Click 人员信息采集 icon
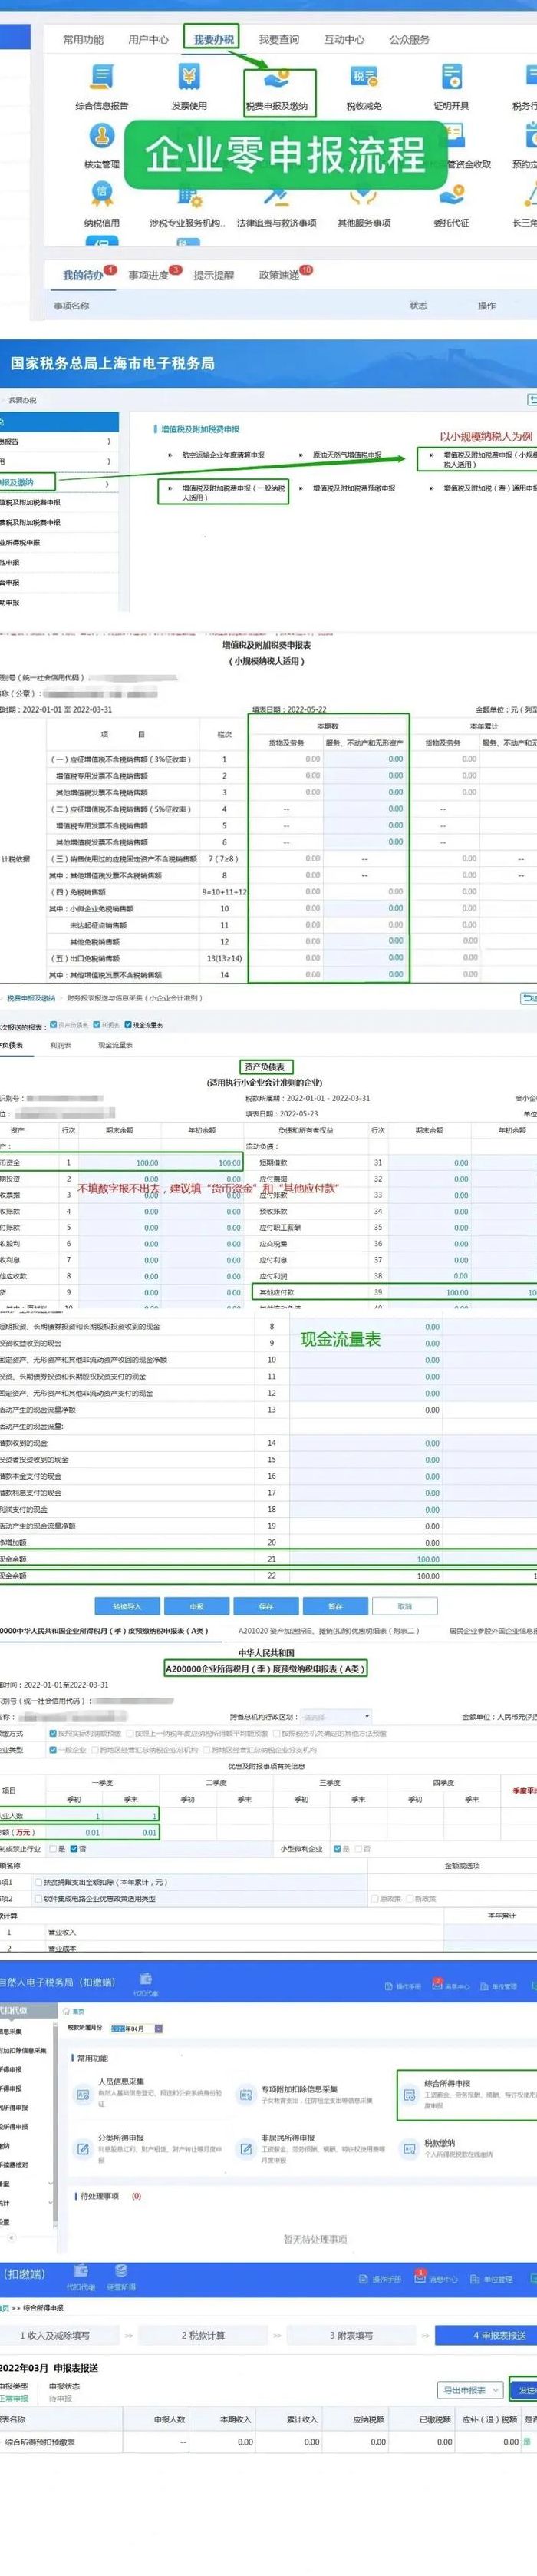 coord(83,2094)
